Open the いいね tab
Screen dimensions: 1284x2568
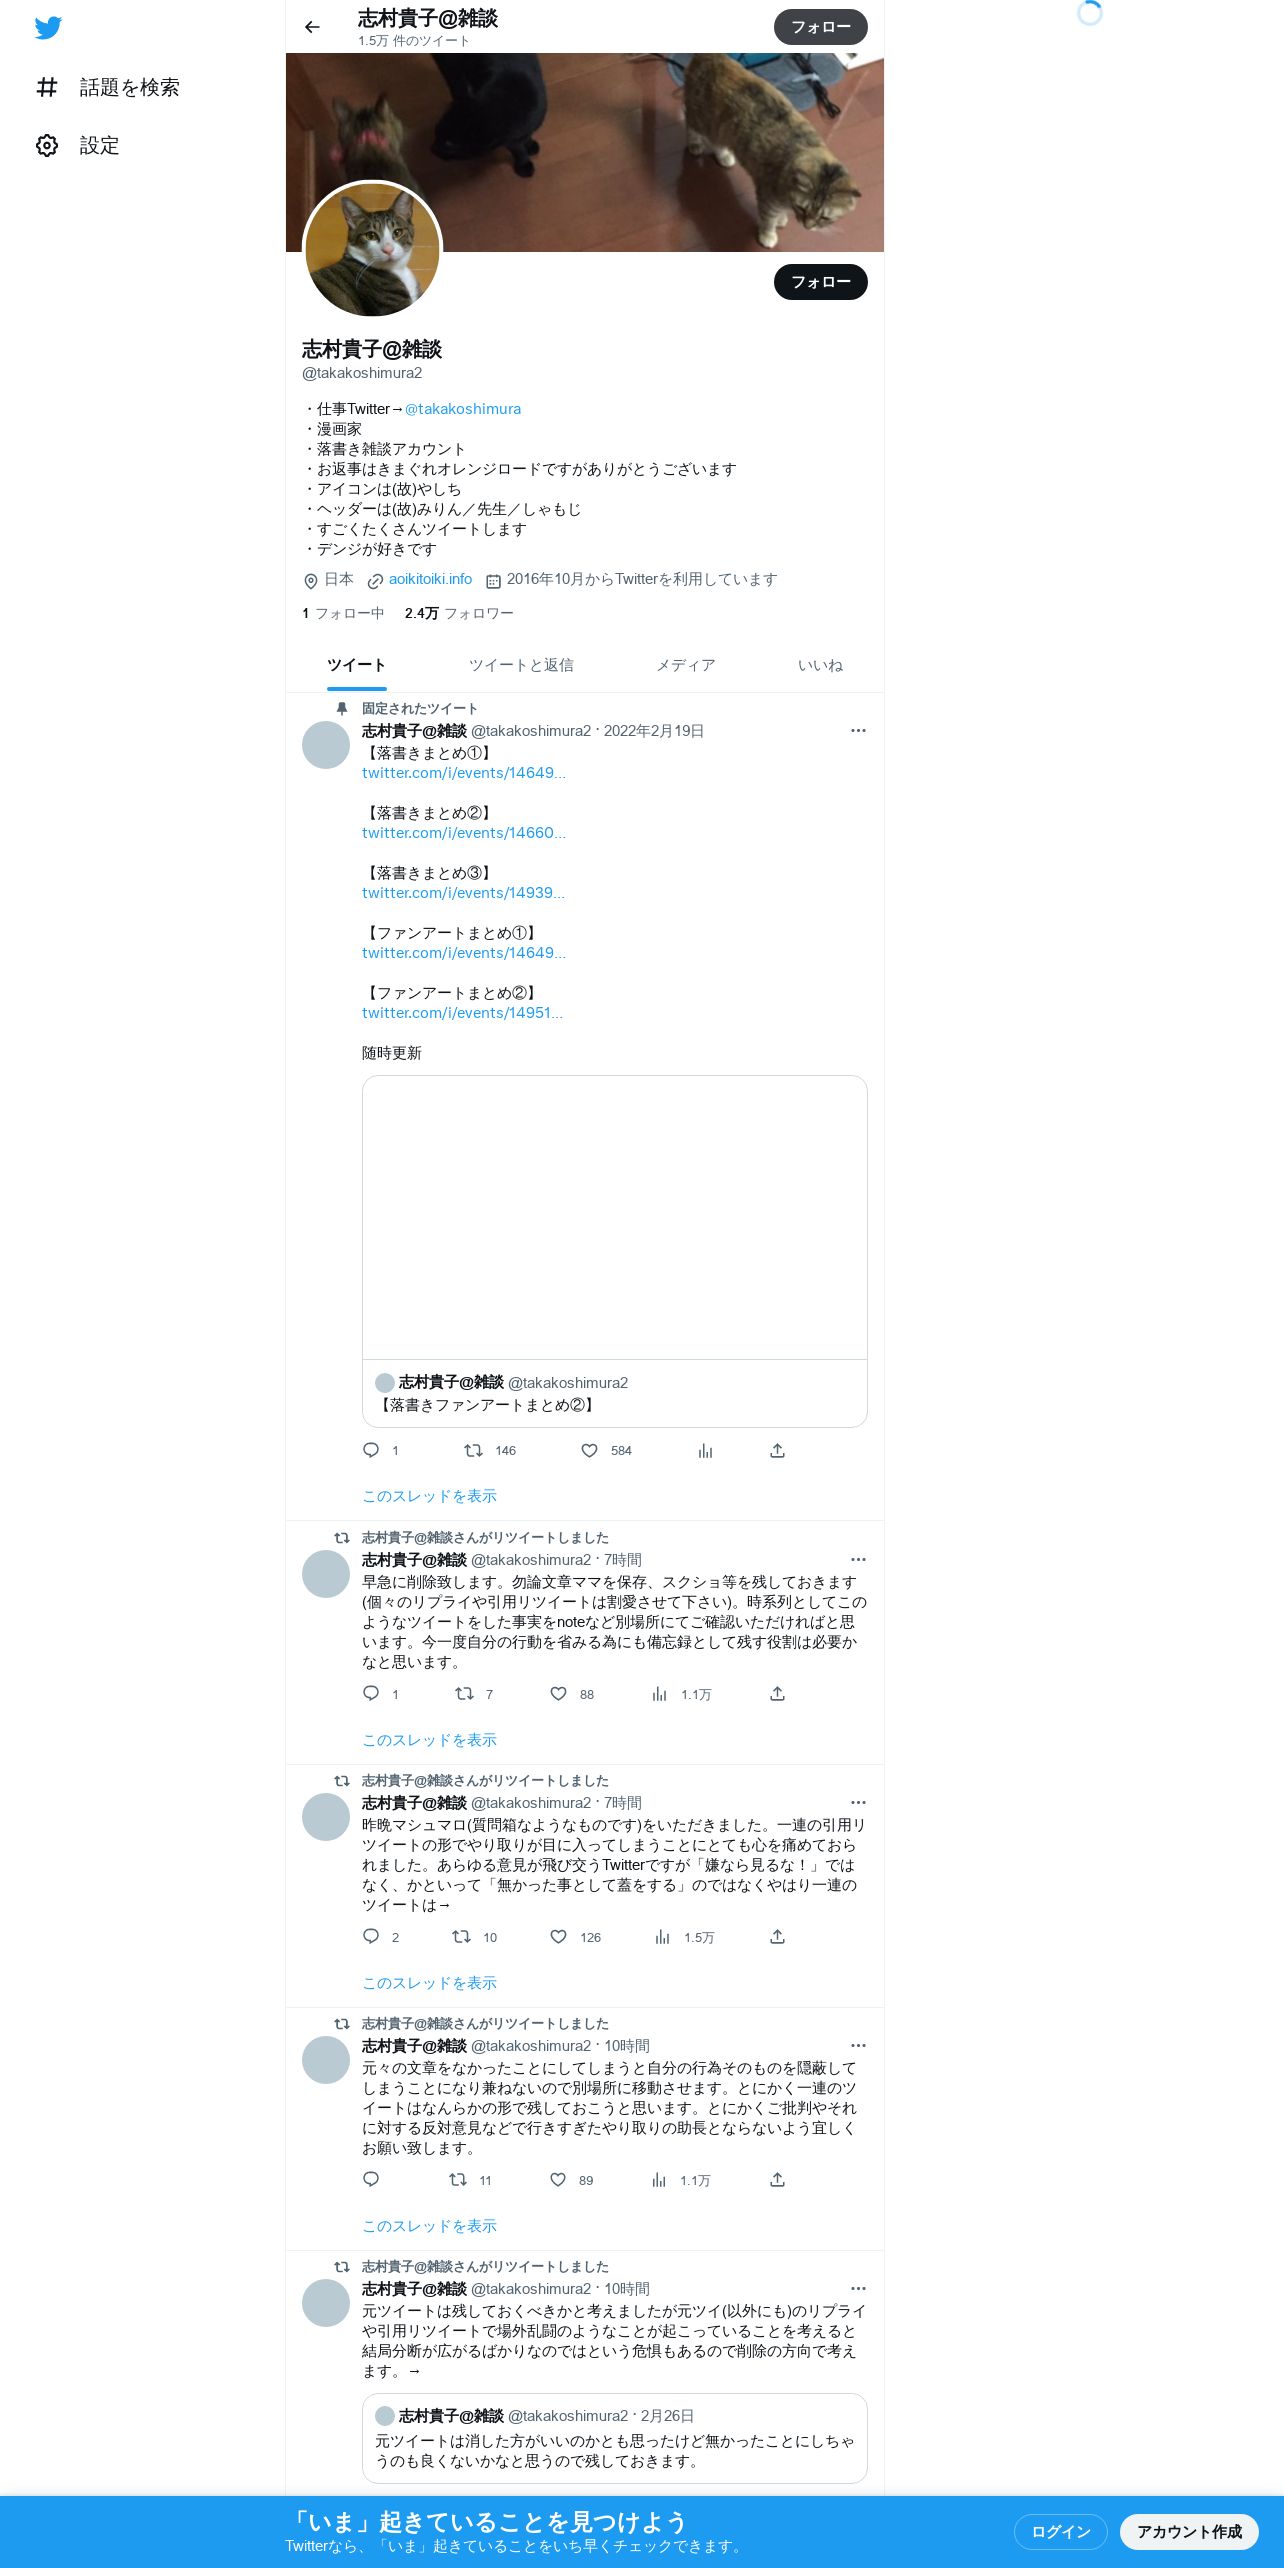[x=820, y=666]
